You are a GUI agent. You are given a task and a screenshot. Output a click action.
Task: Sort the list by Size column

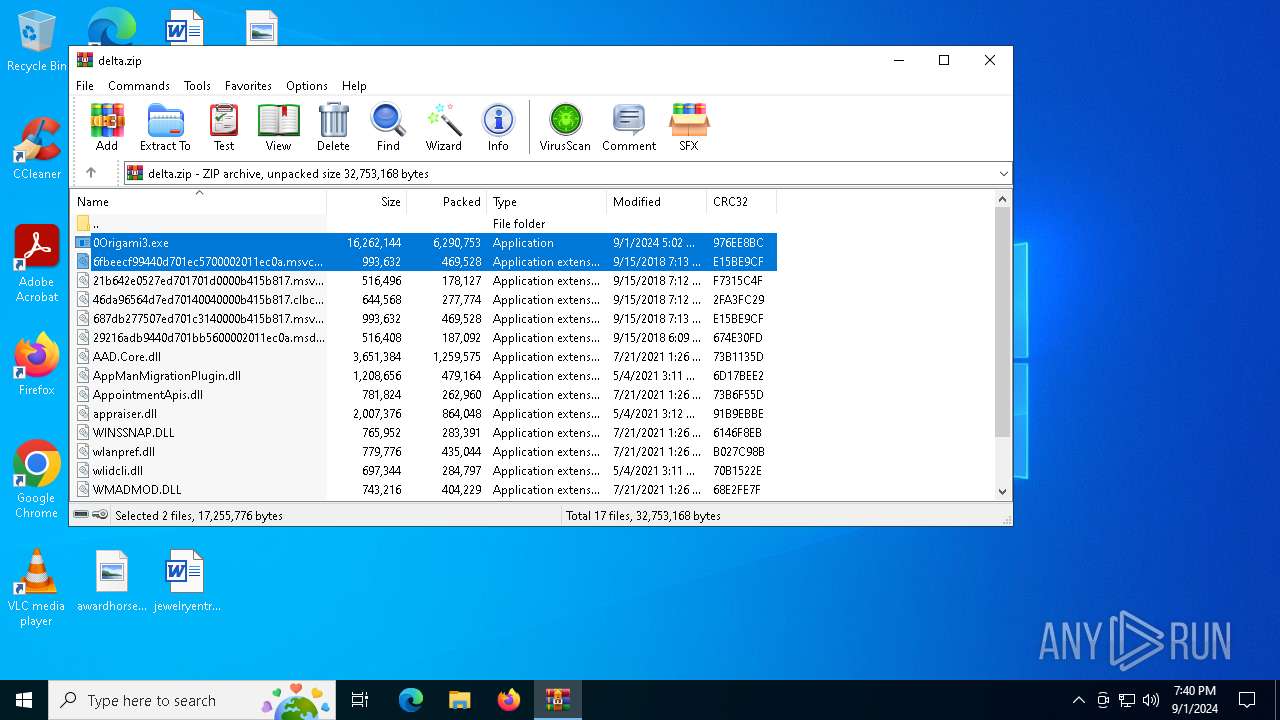point(367,201)
